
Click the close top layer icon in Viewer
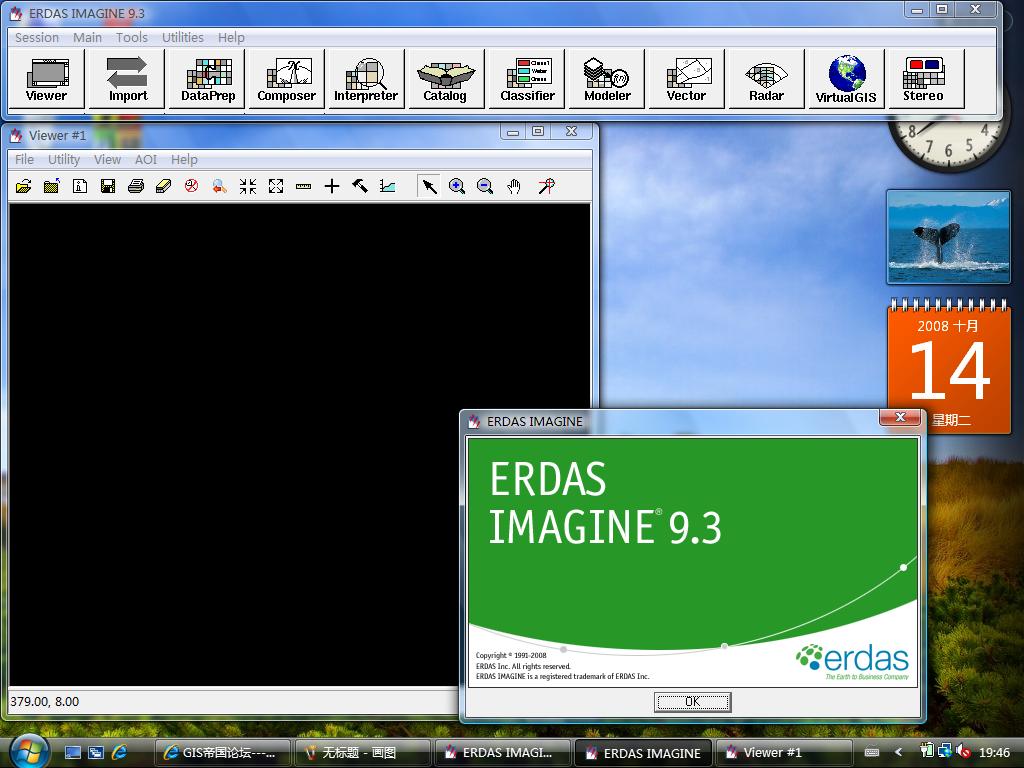point(52,187)
